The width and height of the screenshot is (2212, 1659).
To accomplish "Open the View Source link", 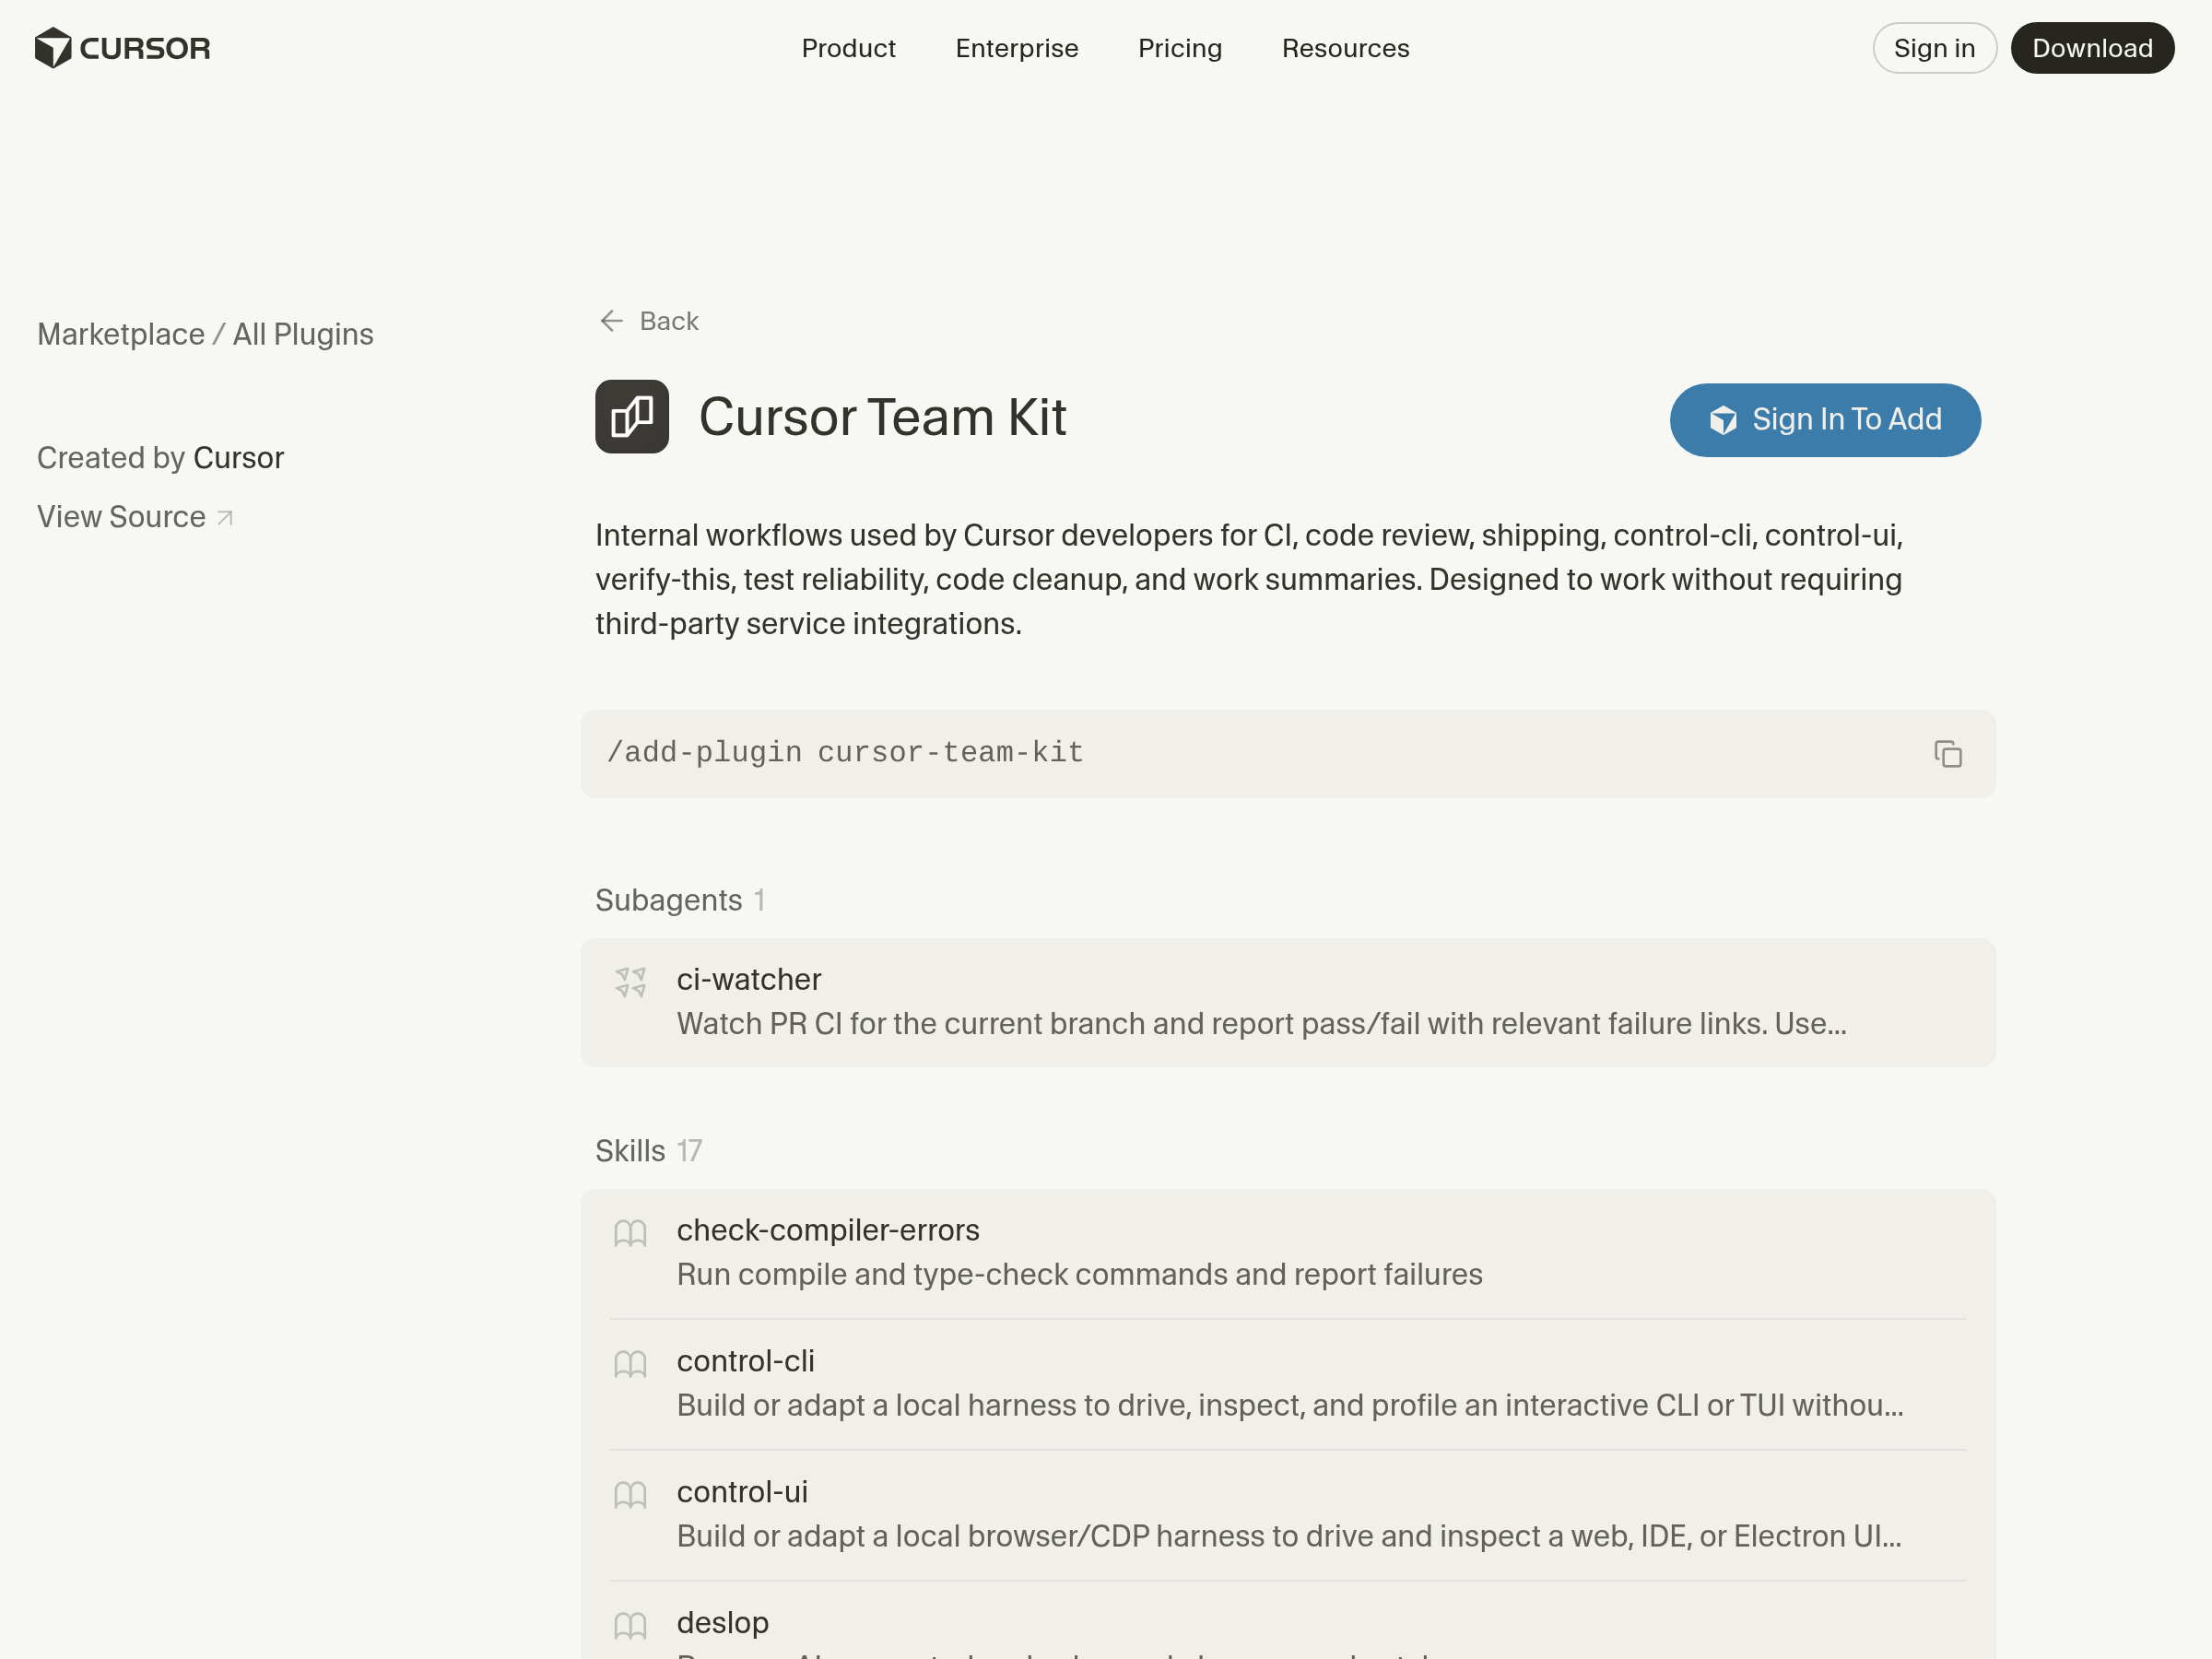I will coord(135,517).
